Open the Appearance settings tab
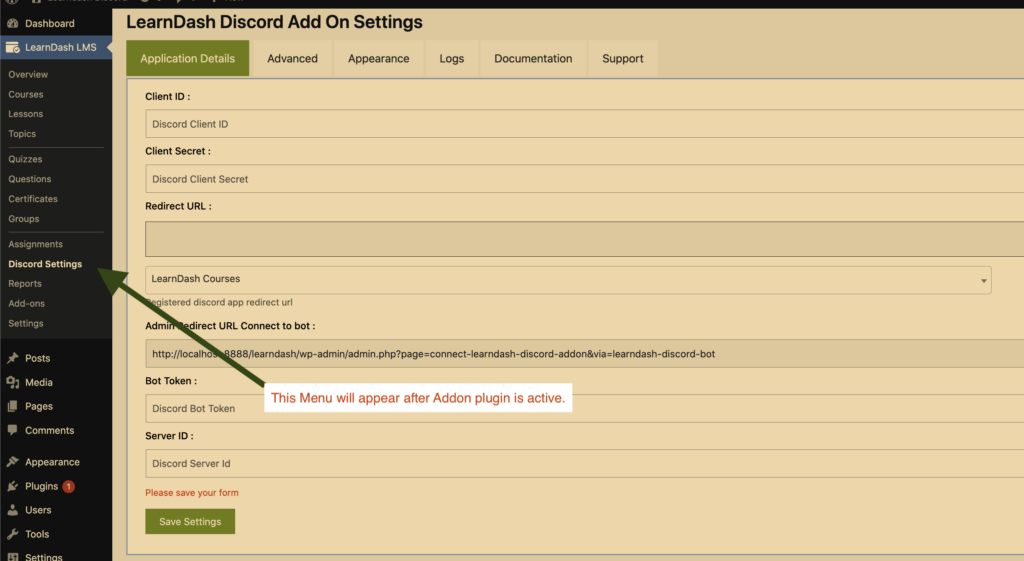Image resolution: width=1024 pixels, height=561 pixels. click(x=378, y=58)
